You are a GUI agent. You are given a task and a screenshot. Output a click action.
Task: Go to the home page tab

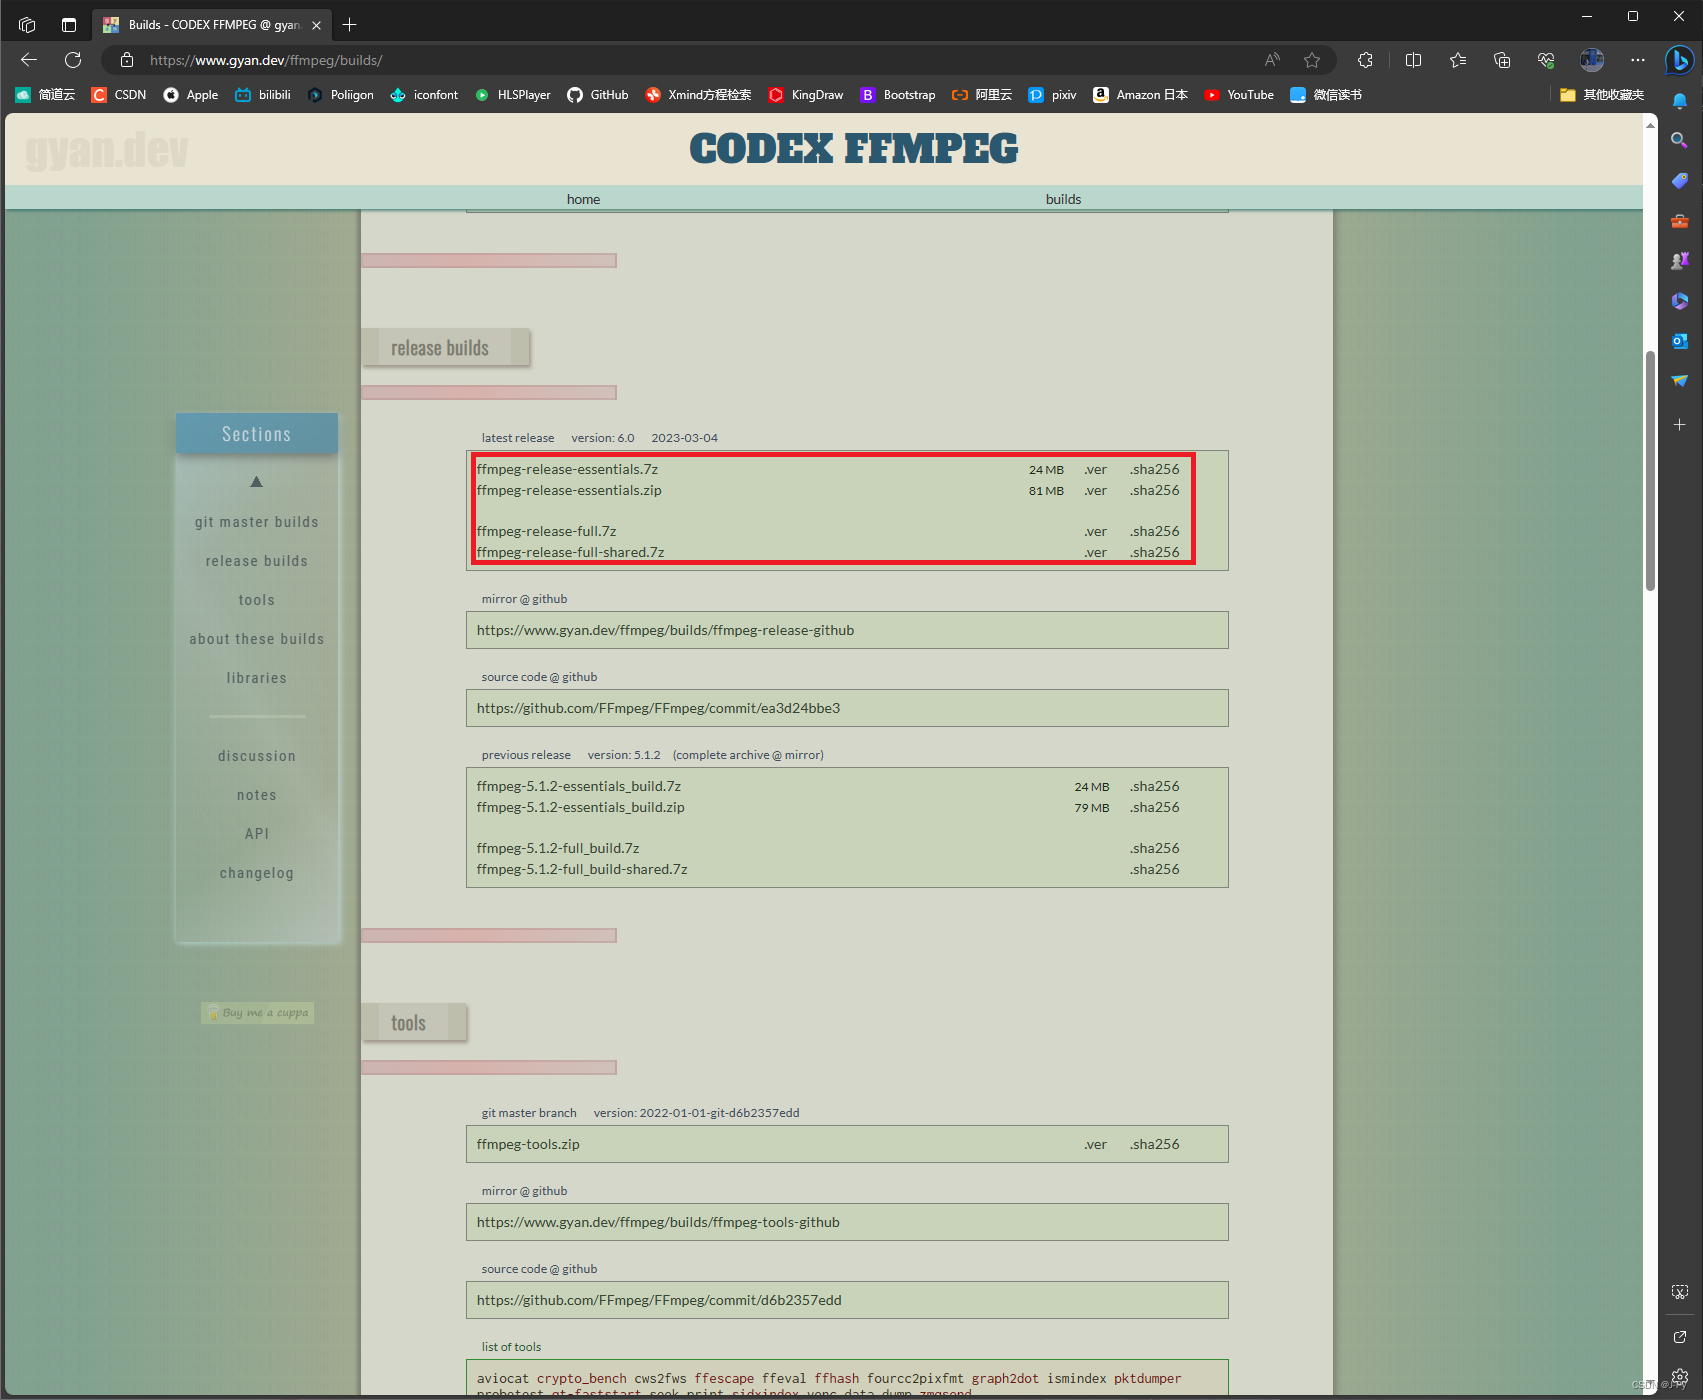pyautogui.click(x=583, y=199)
